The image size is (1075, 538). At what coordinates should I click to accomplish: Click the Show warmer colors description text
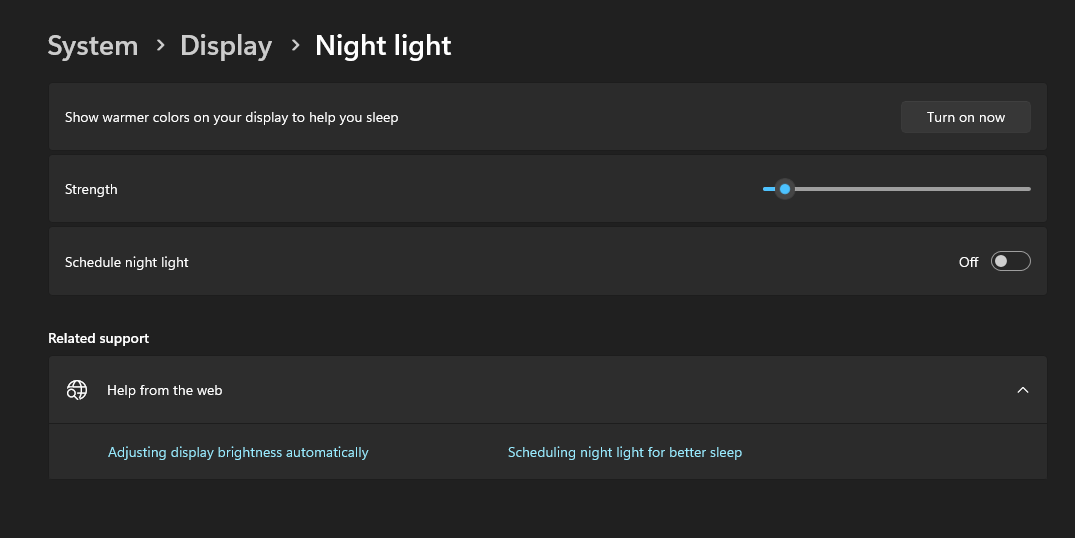(x=232, y=117)
